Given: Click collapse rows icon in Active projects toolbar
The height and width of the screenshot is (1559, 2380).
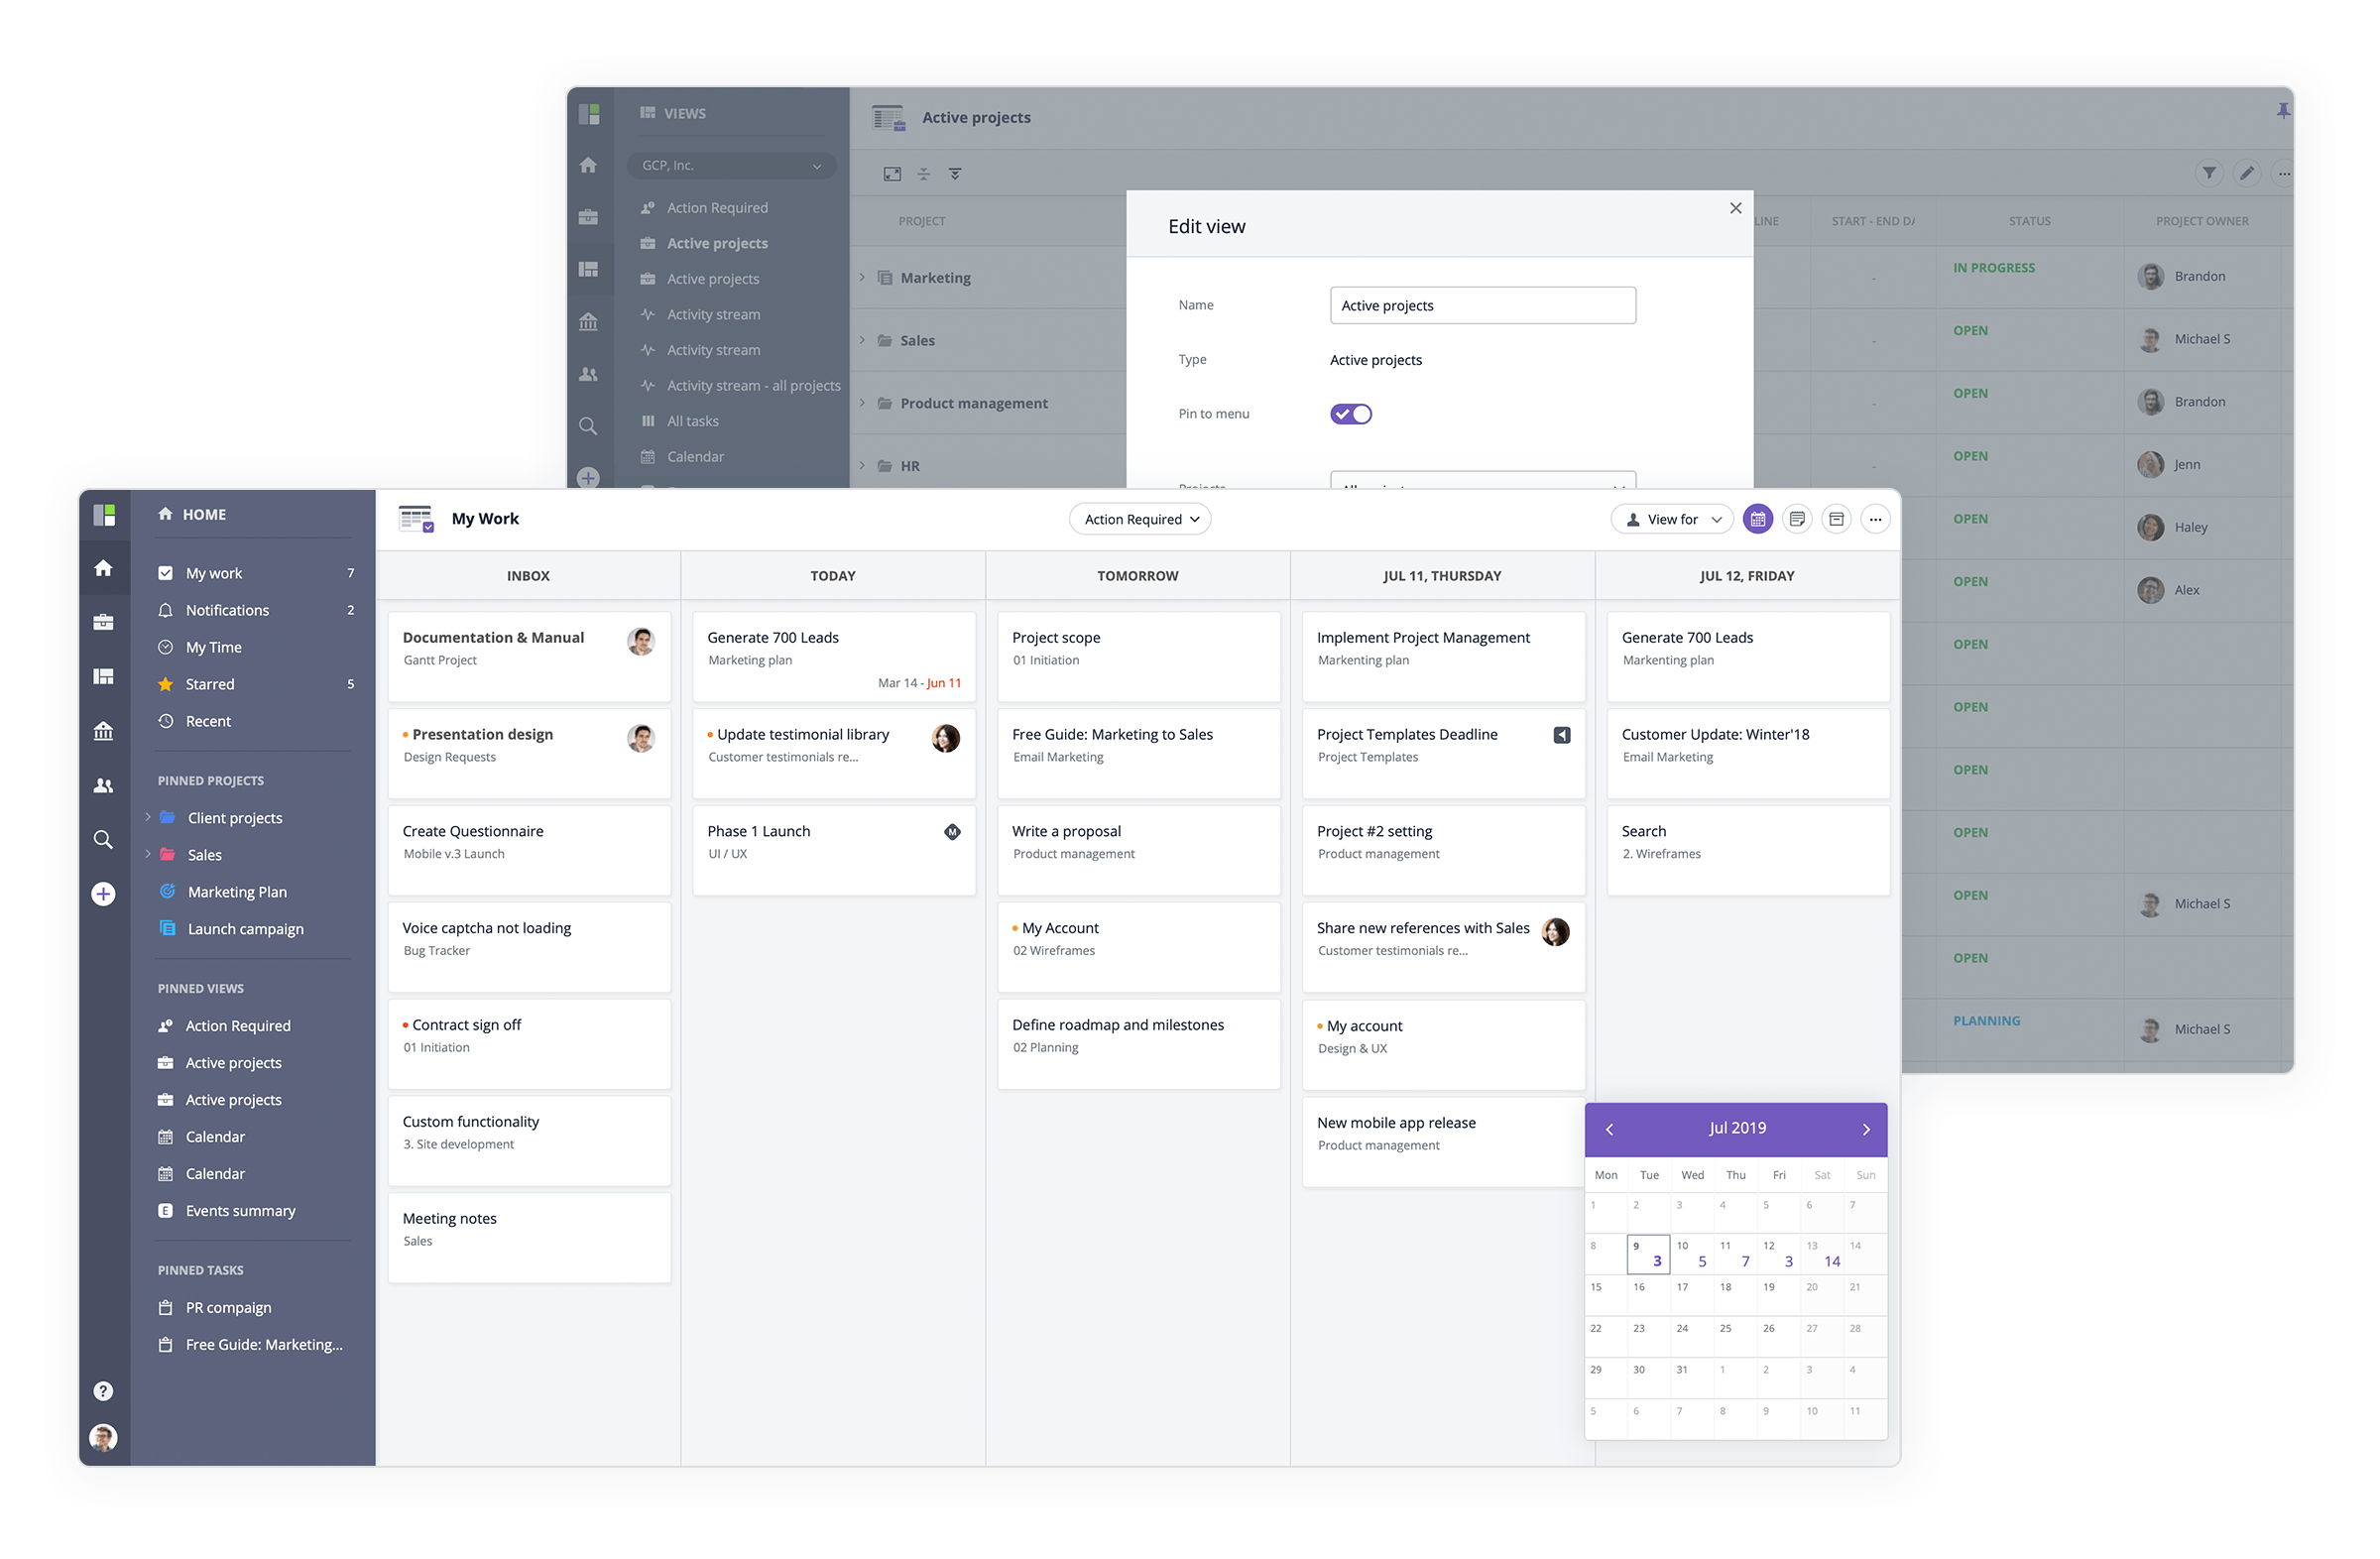Looking at the screenshot, I should (x=924, y=174).
